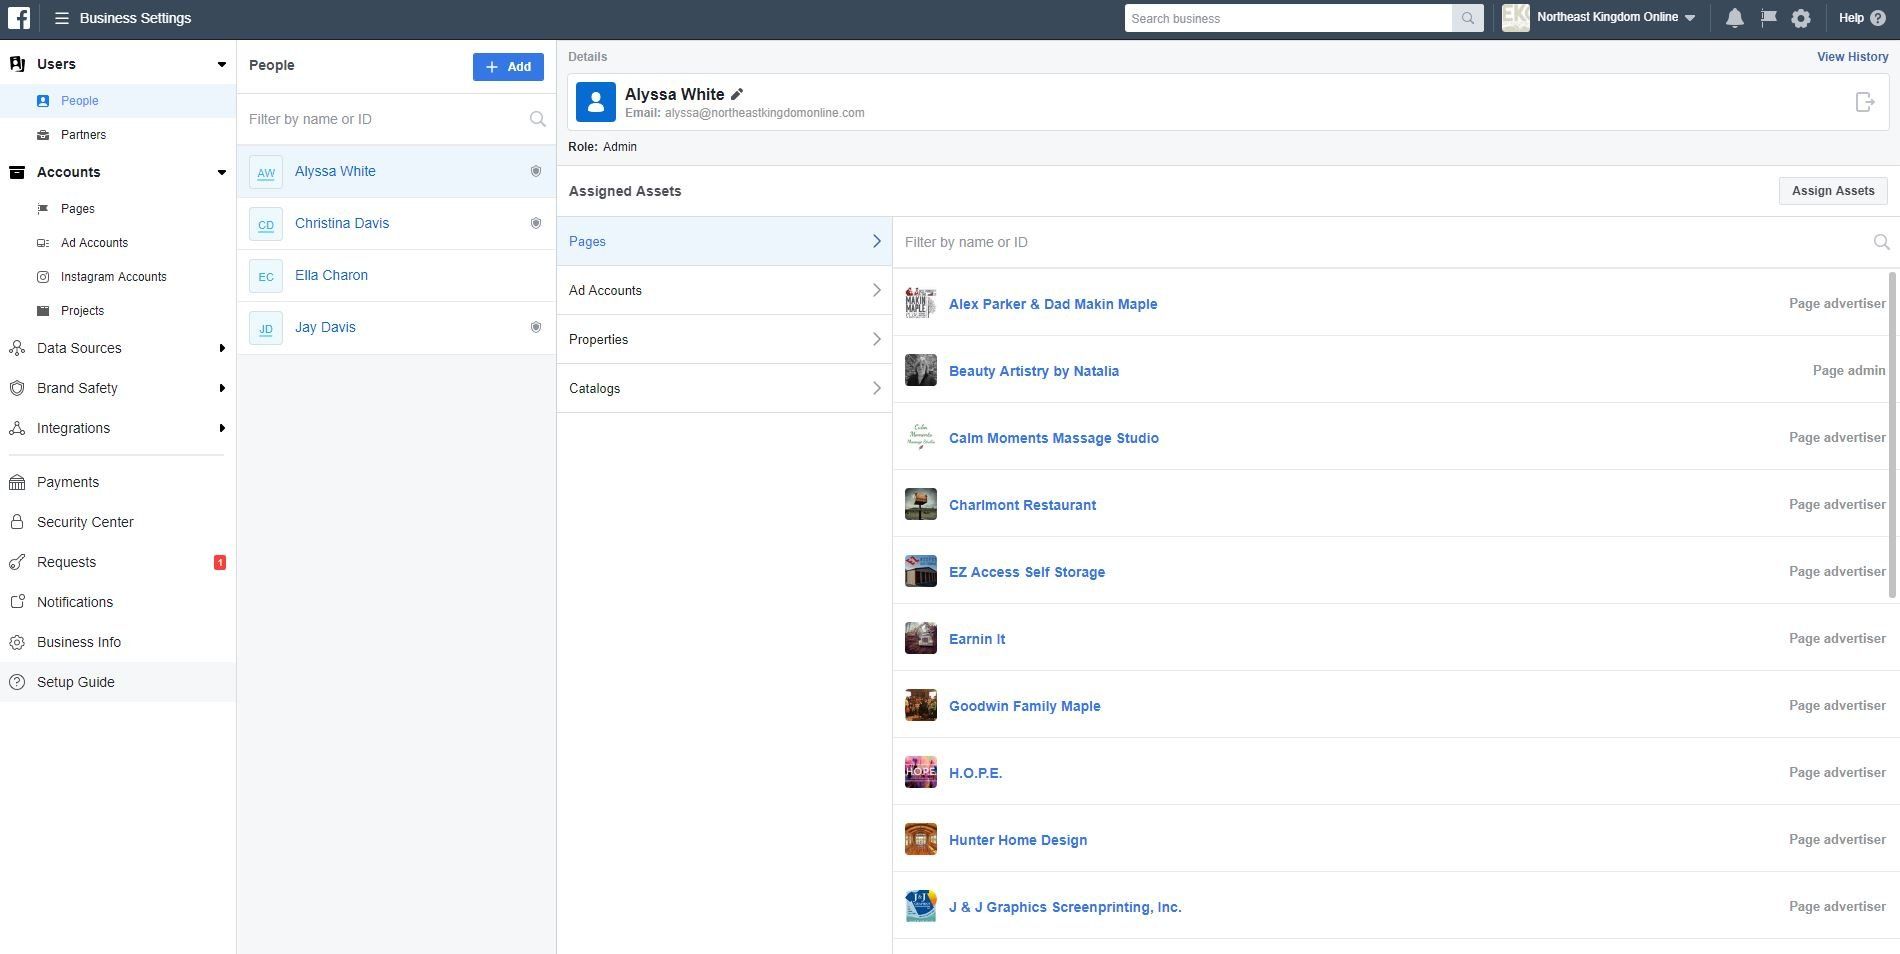Open Notifications in the sidebar
Viewport: 1900px width, 954px height.
point(118,602)
